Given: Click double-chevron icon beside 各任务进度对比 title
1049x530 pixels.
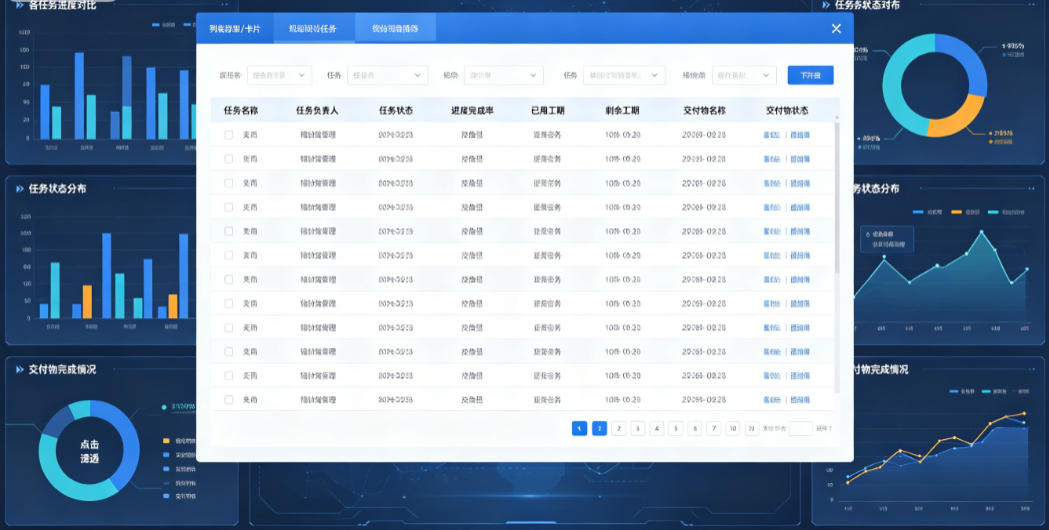Looking at the screenshot, I should pyautogui.click(x=20, y=5).
